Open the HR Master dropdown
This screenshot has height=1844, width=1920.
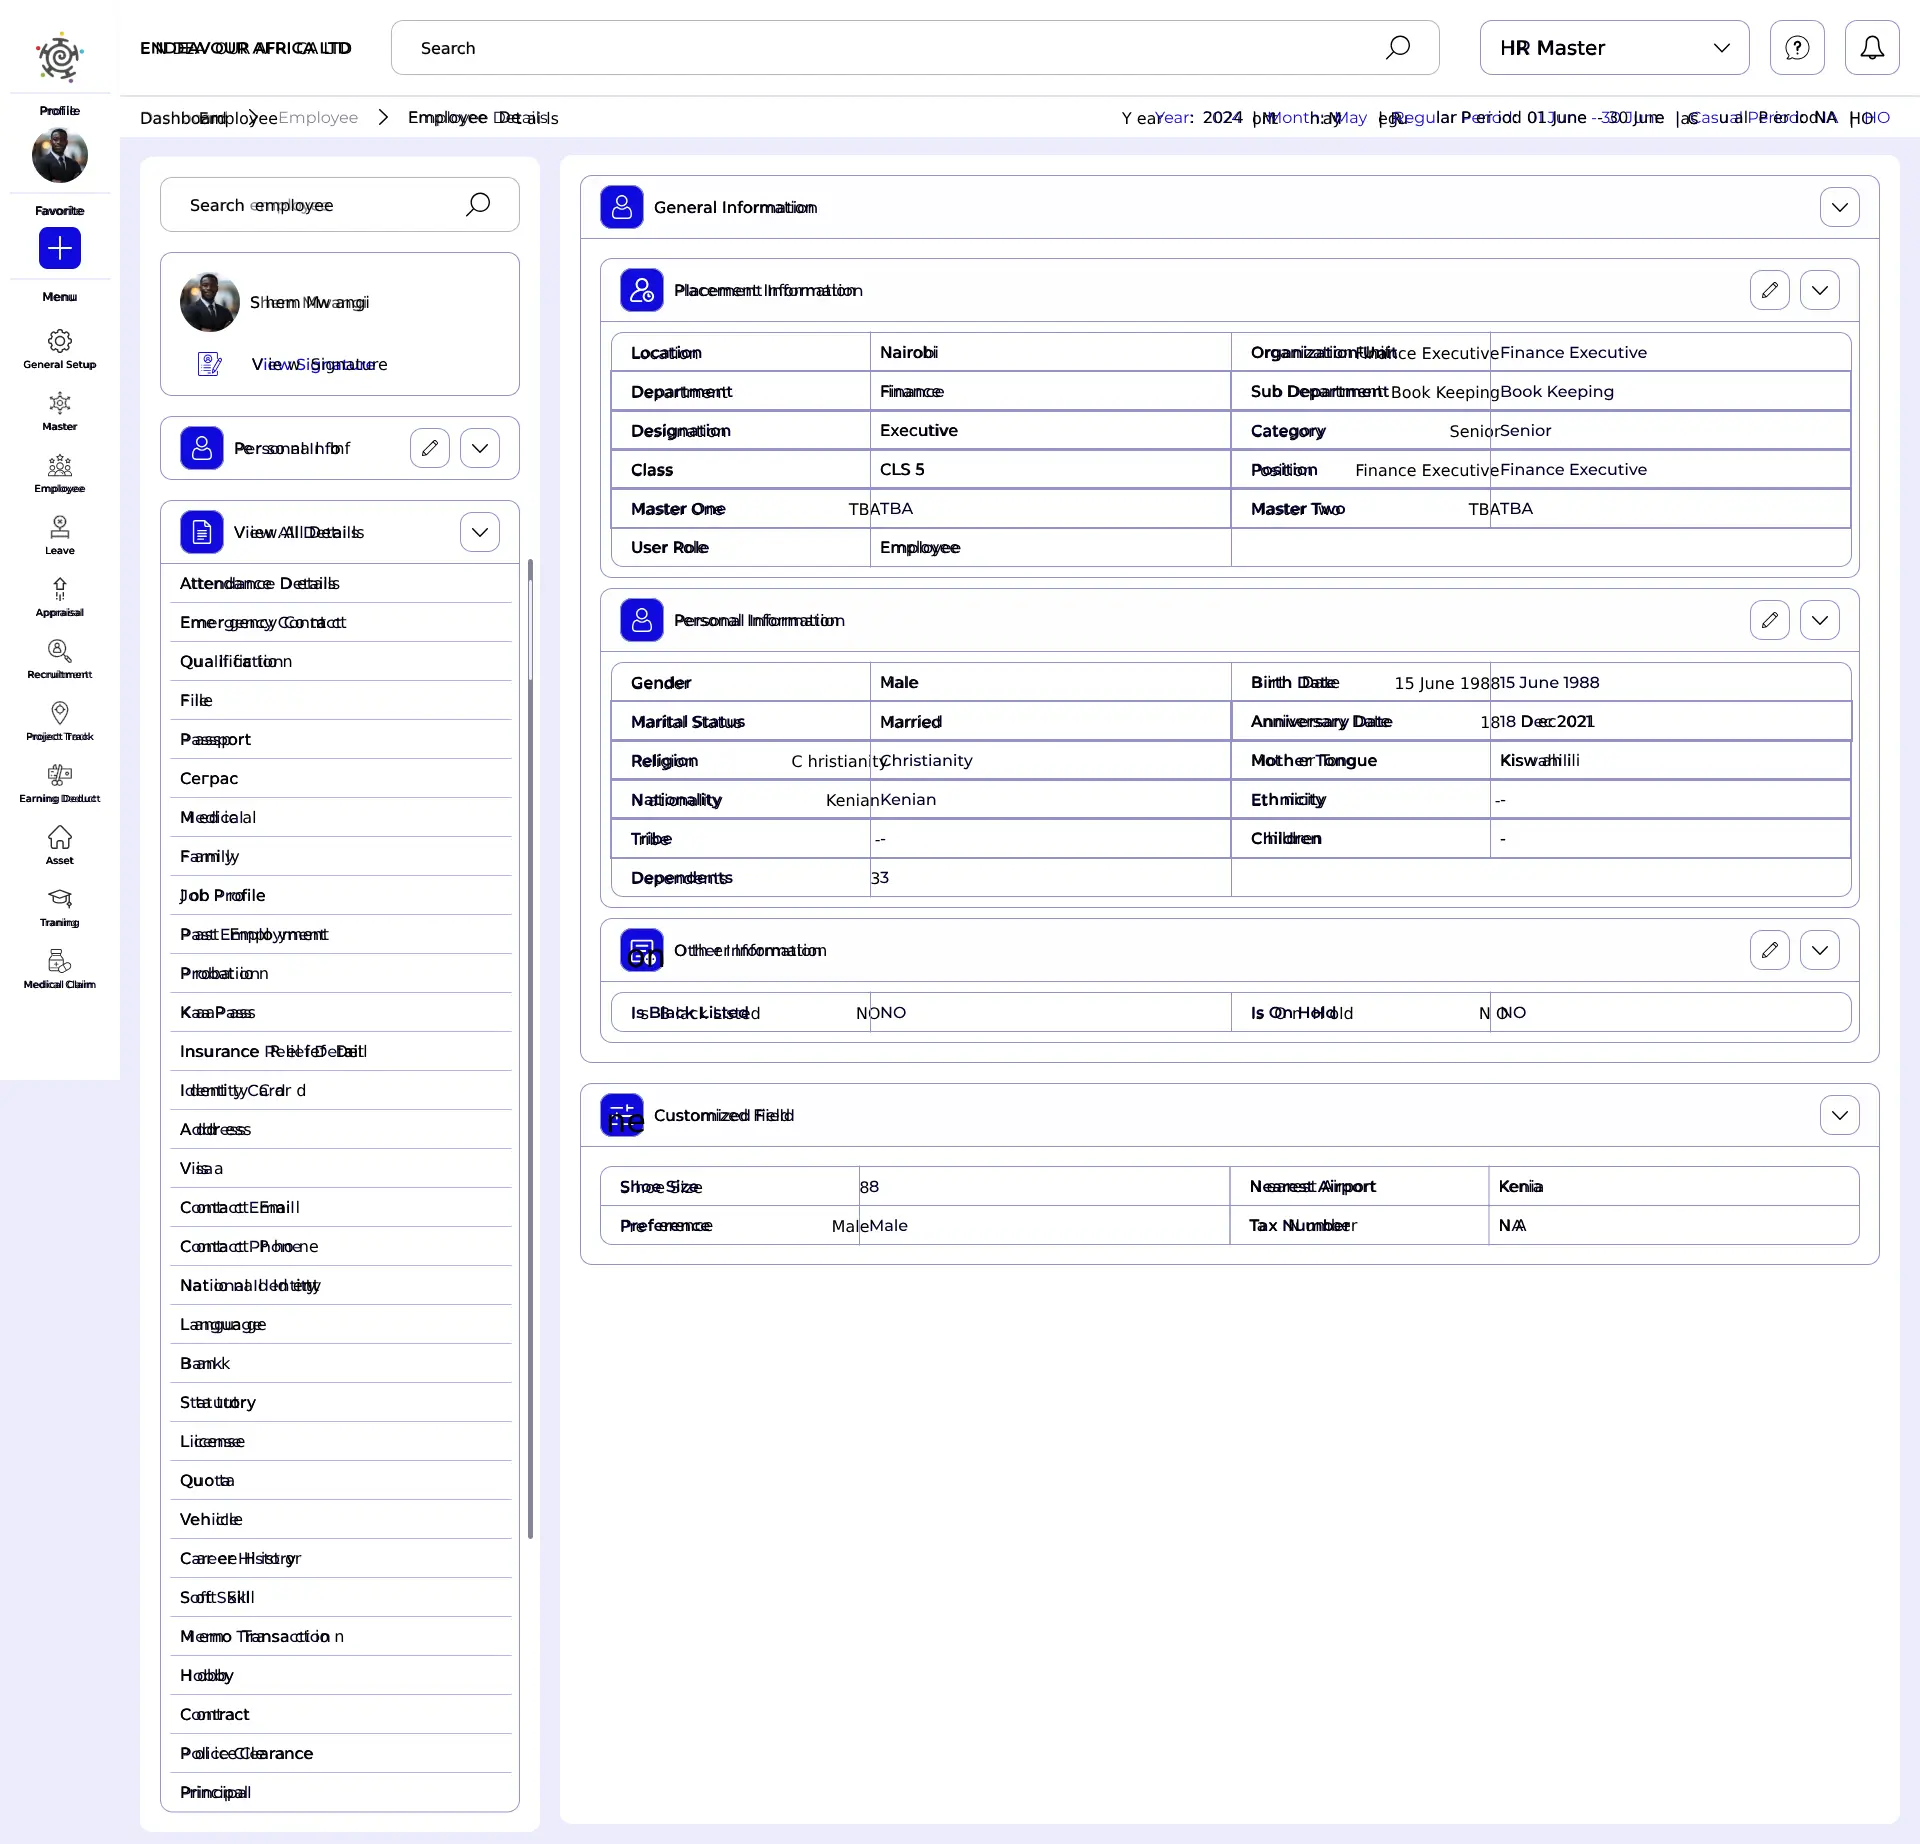pyautogui.click(x=1613, y=48)
